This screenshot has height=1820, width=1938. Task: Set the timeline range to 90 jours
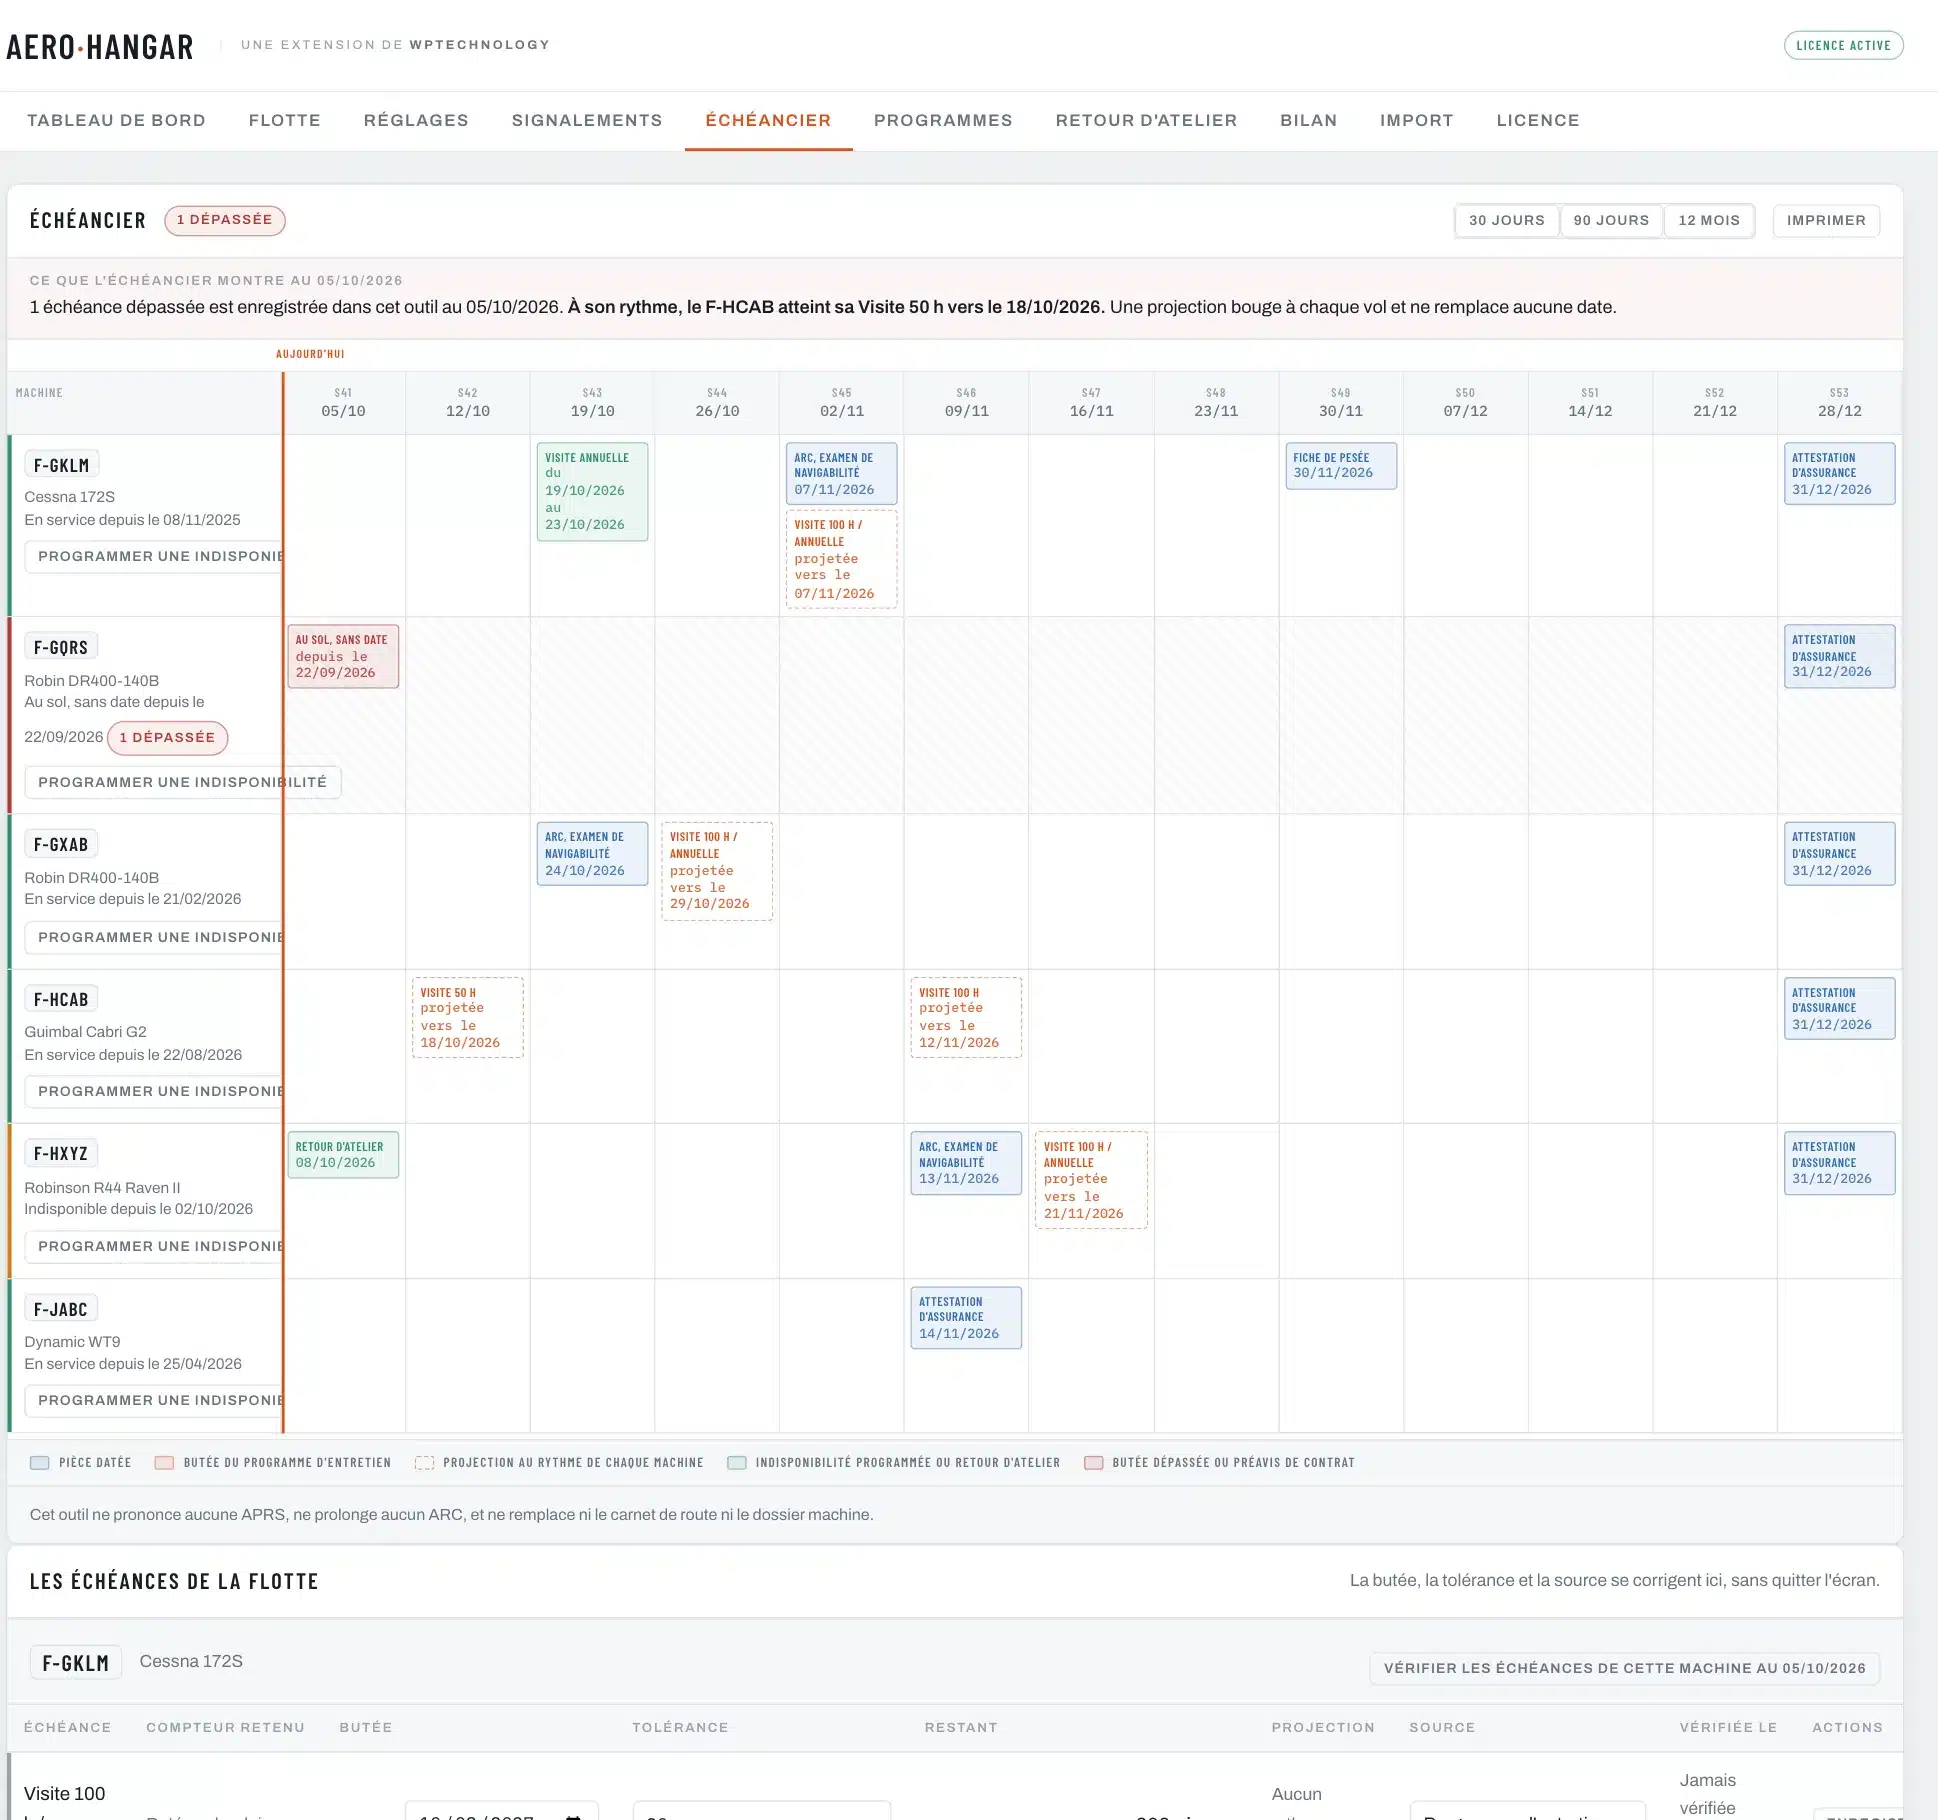1610,220
